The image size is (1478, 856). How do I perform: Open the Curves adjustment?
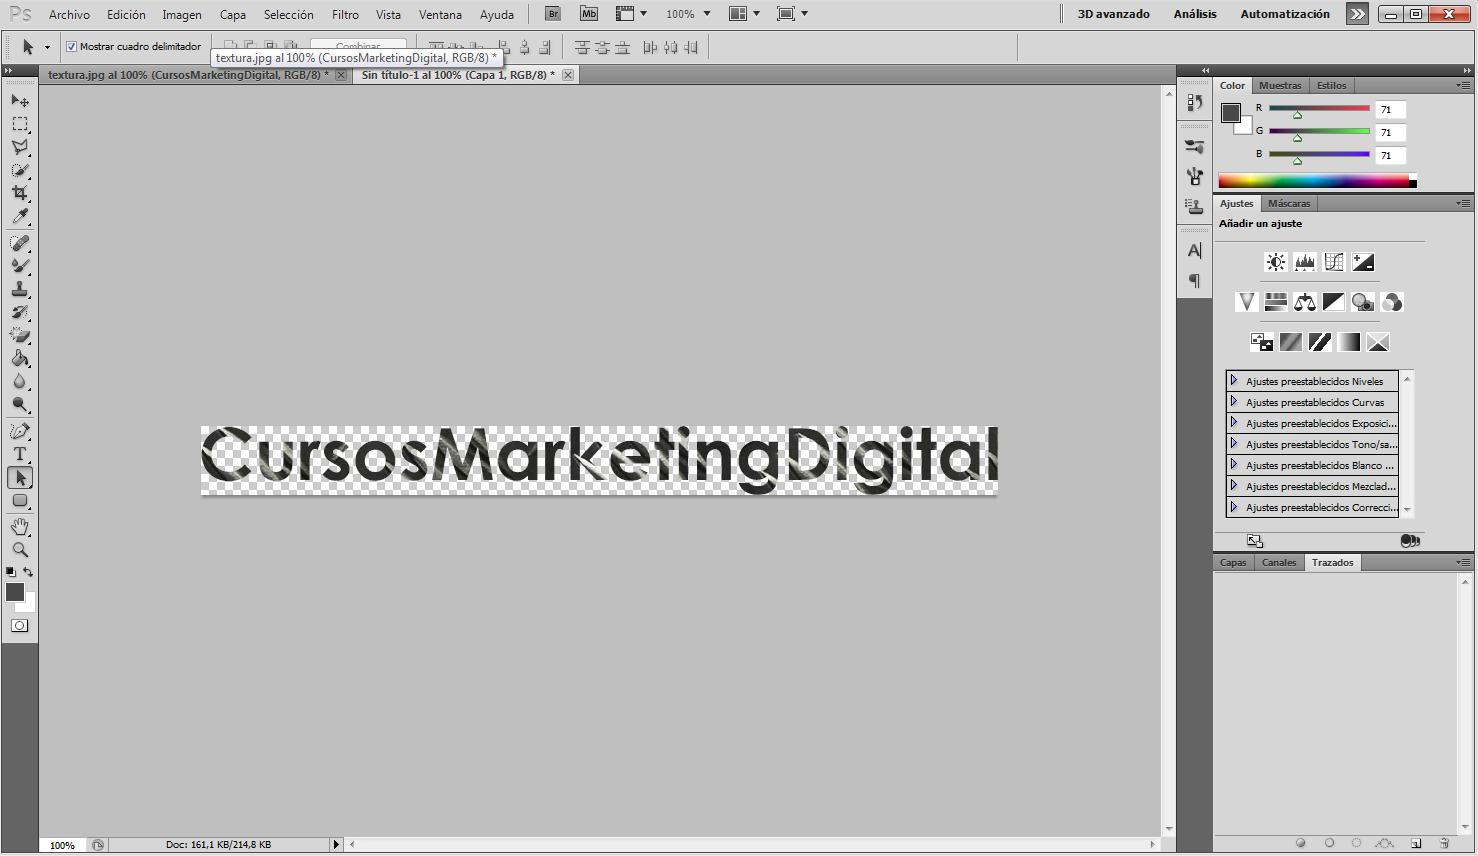[1333, 261]
